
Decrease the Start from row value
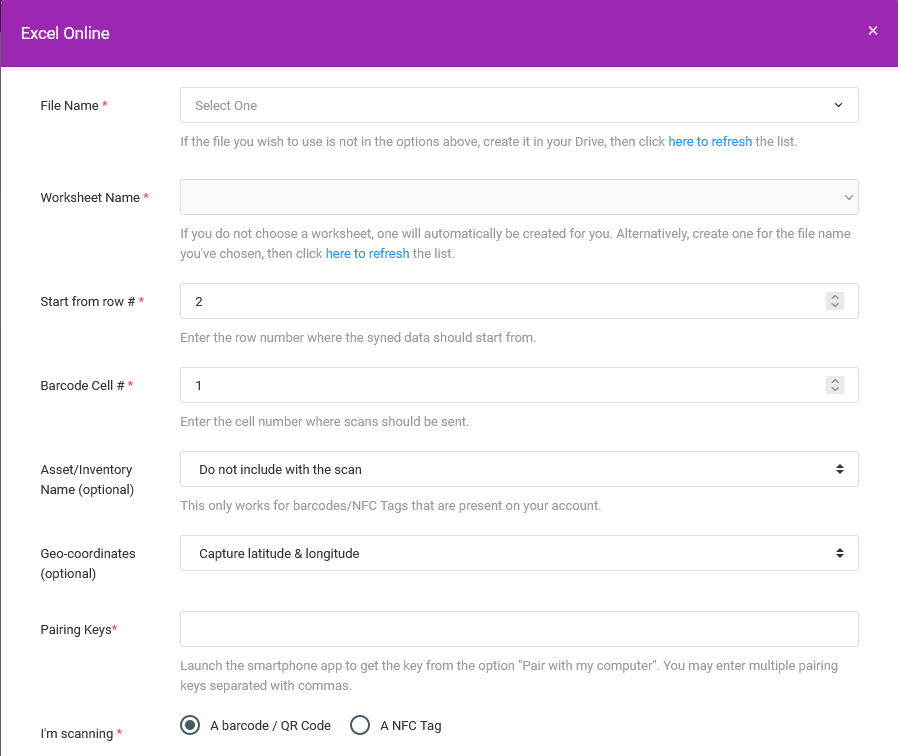[834, 305]
